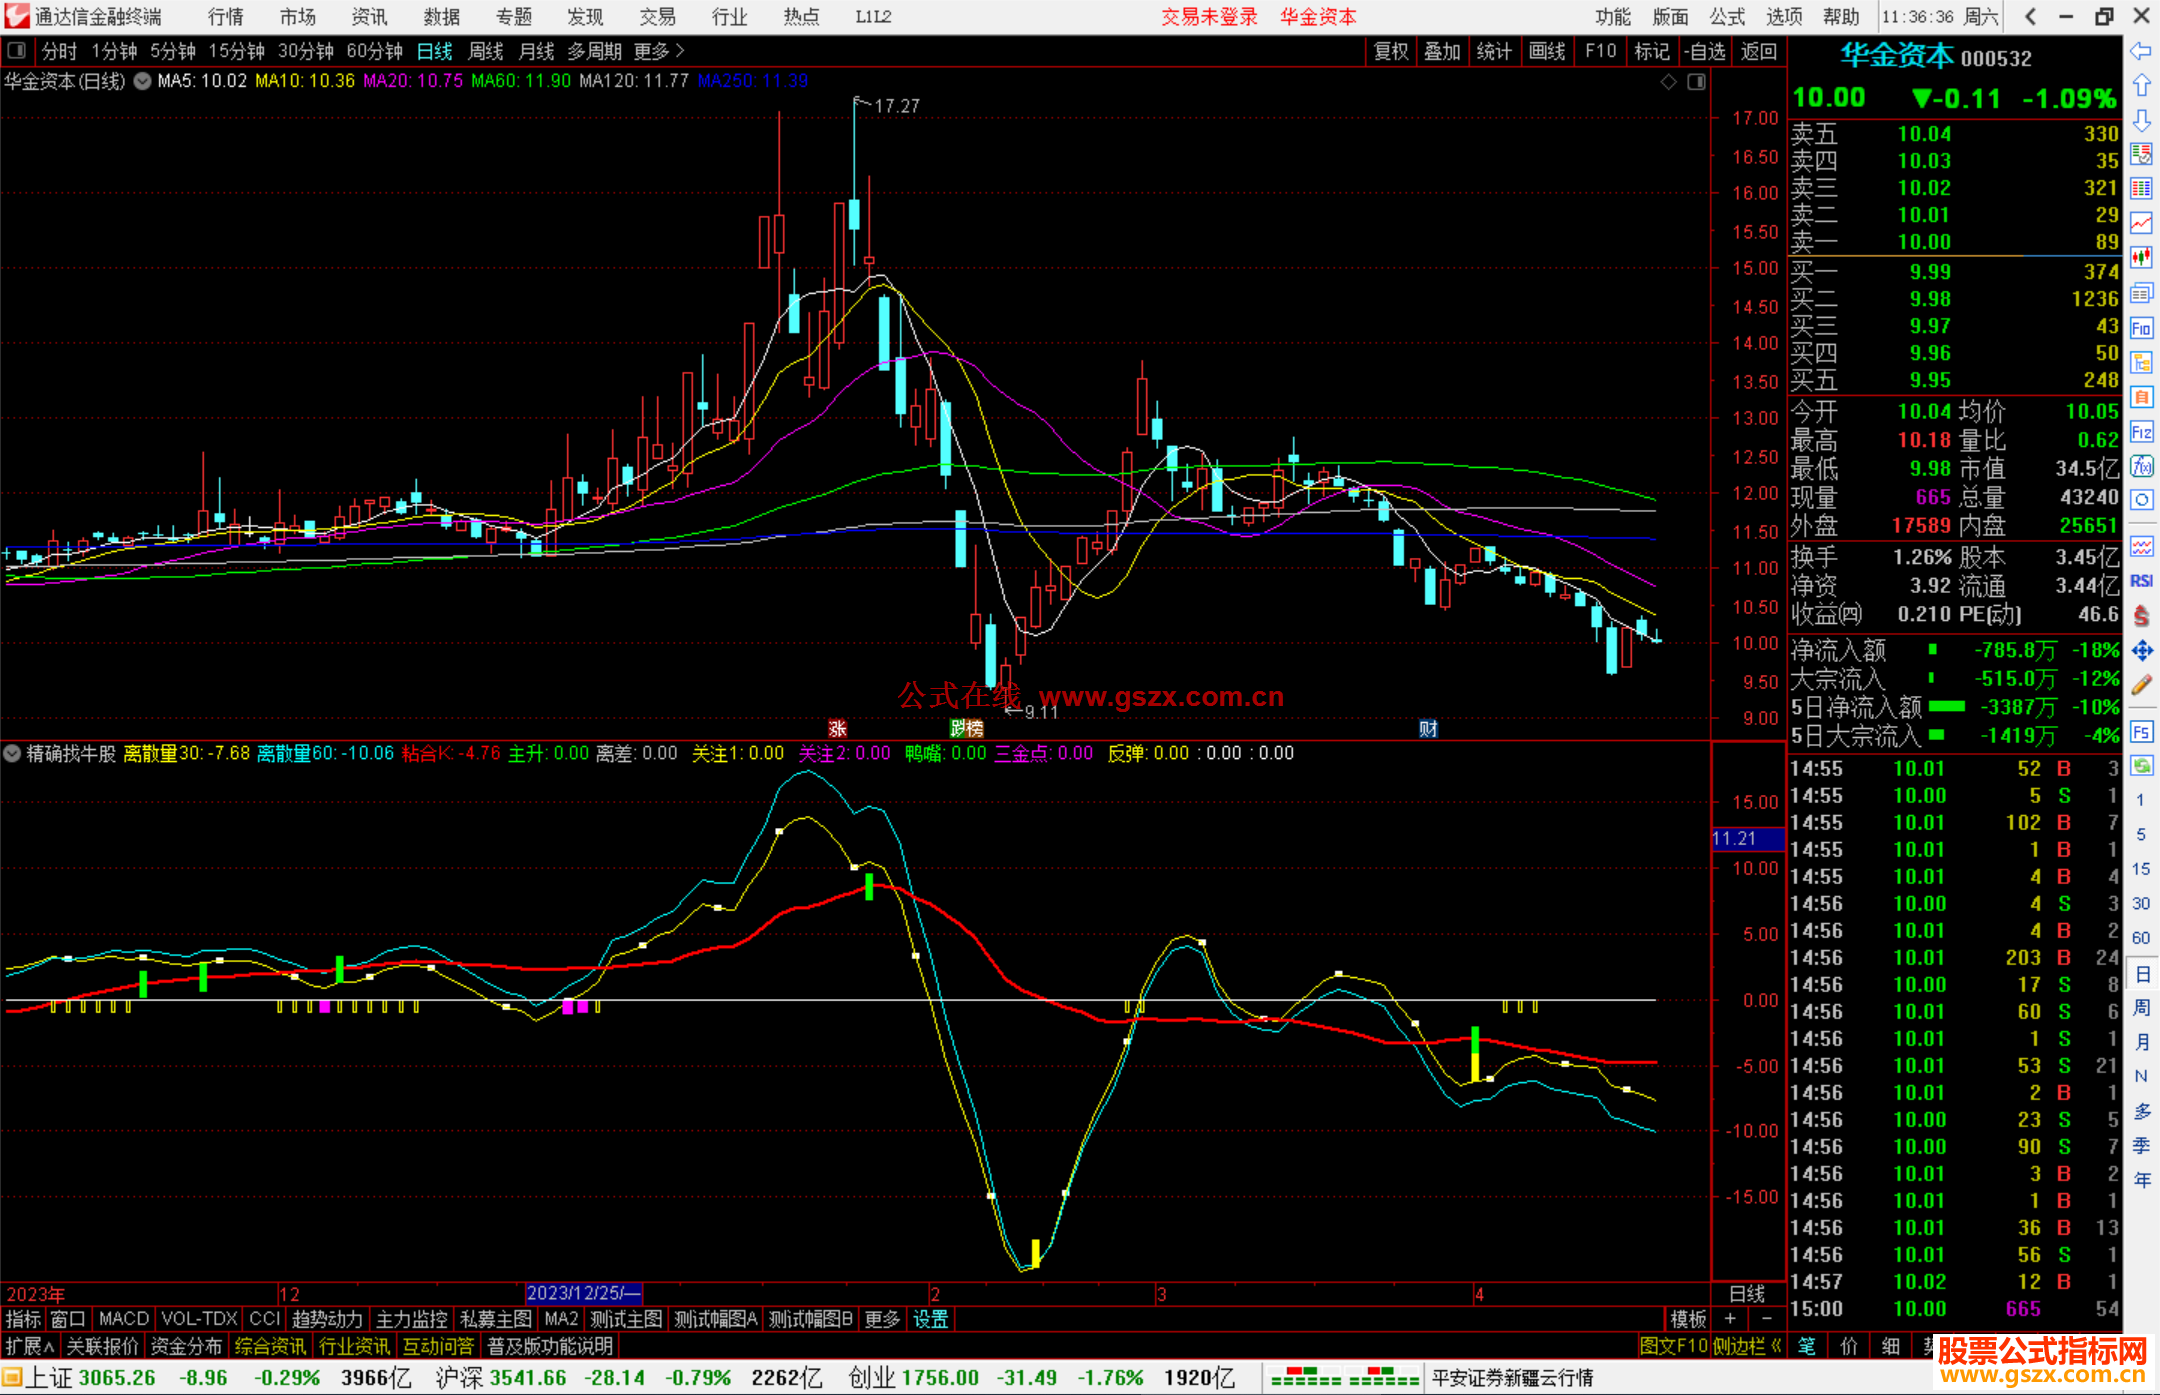Expand the 扩展 panel at bottom left
This screenshot has width=2160, height=1395.
(30, 1346)
